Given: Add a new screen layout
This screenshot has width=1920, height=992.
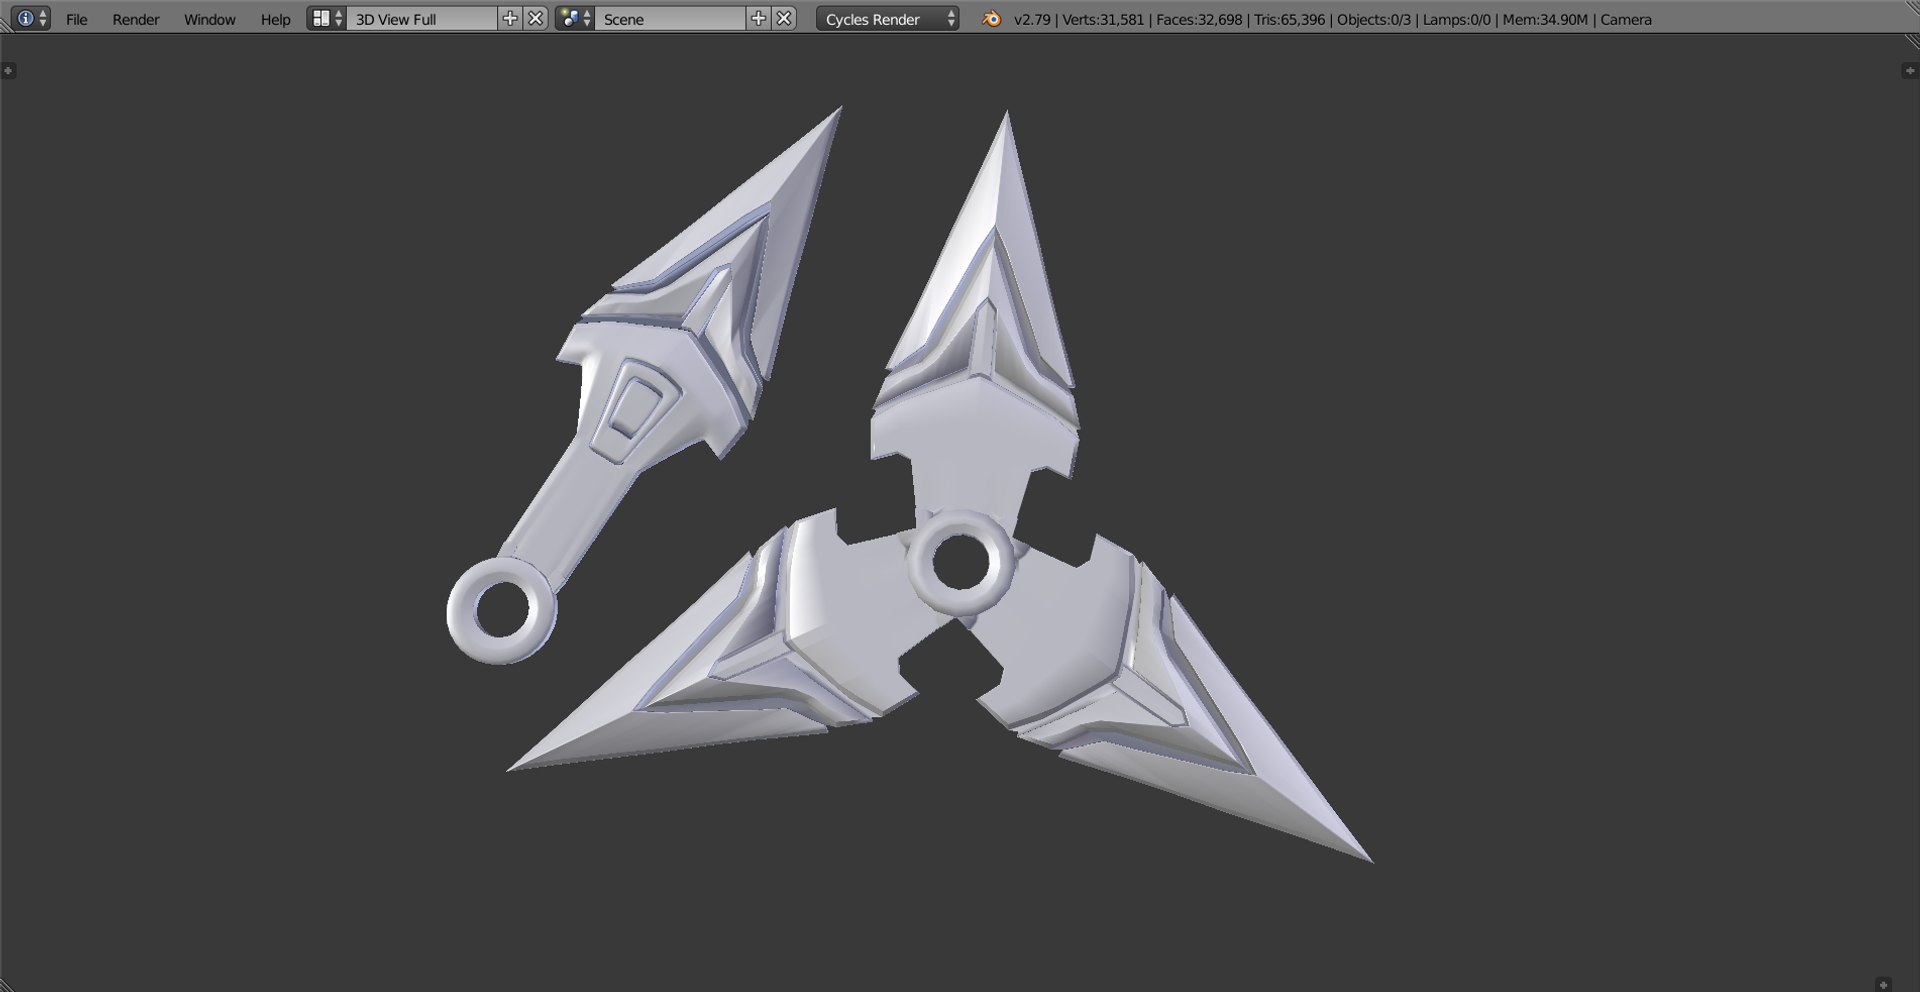Looking at the screenshot, I should pos(510,19).
